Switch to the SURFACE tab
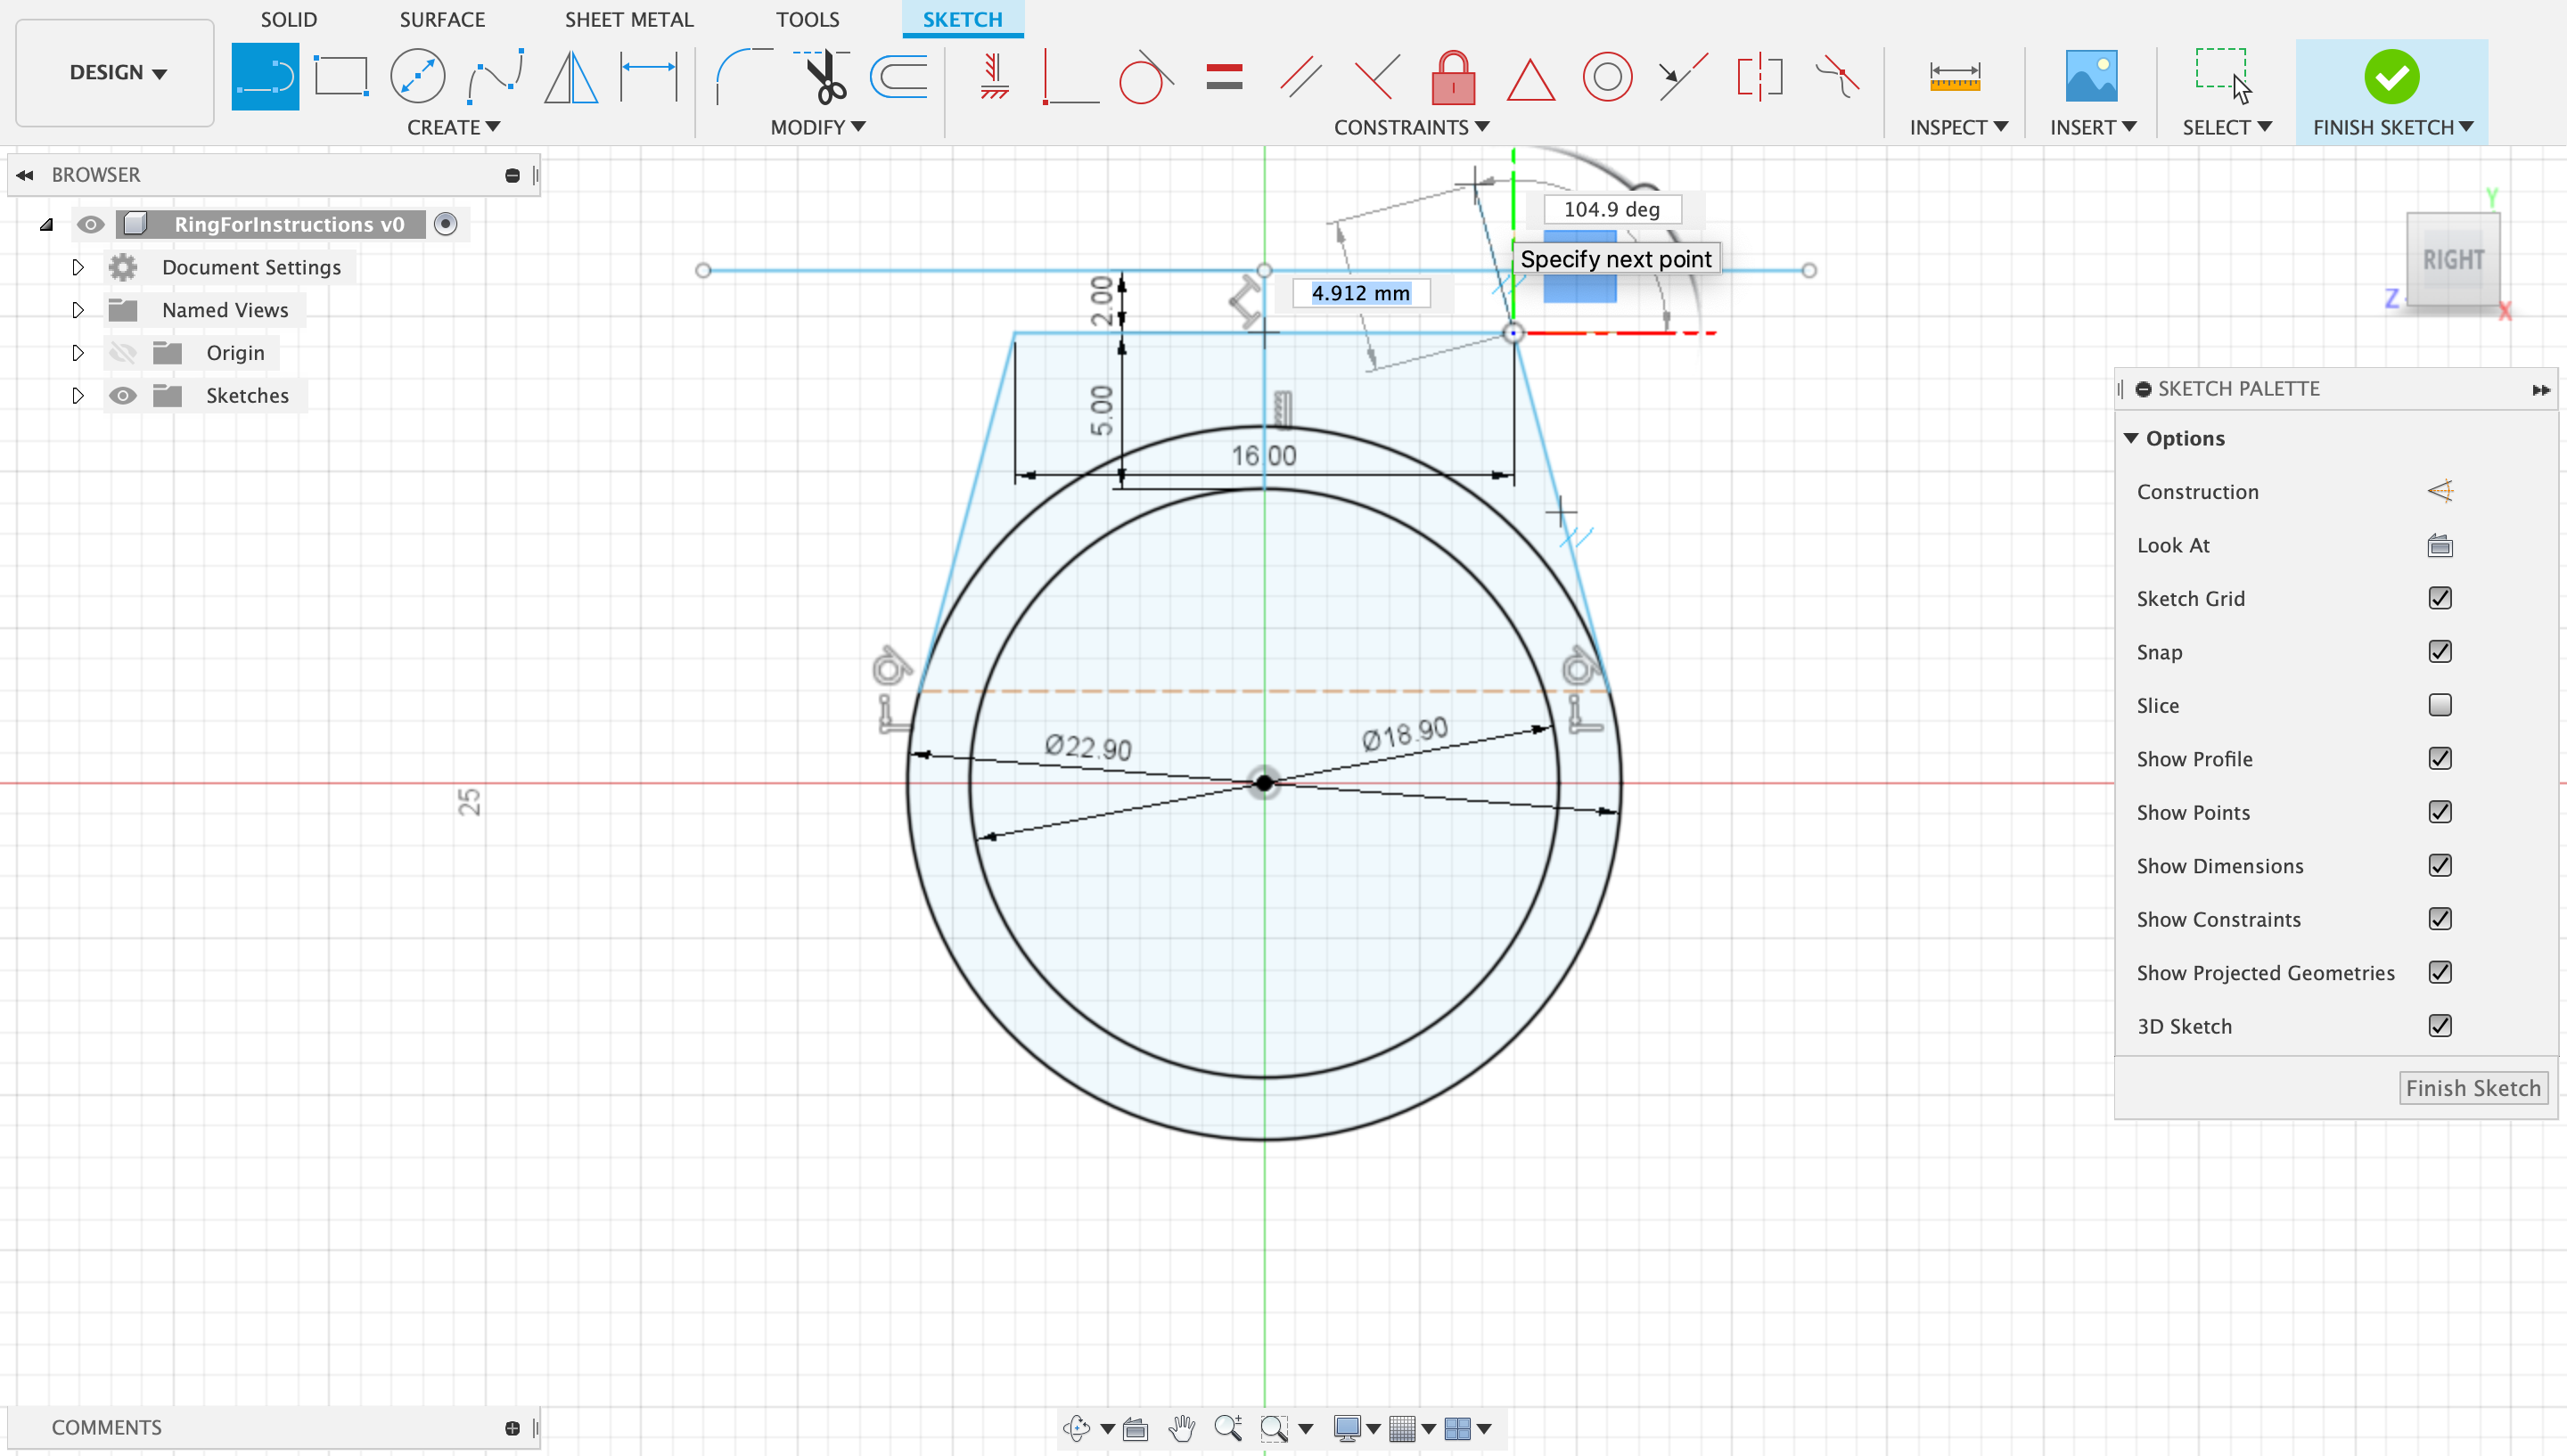Screen dimensions: 2567x1456 point(442,19)
